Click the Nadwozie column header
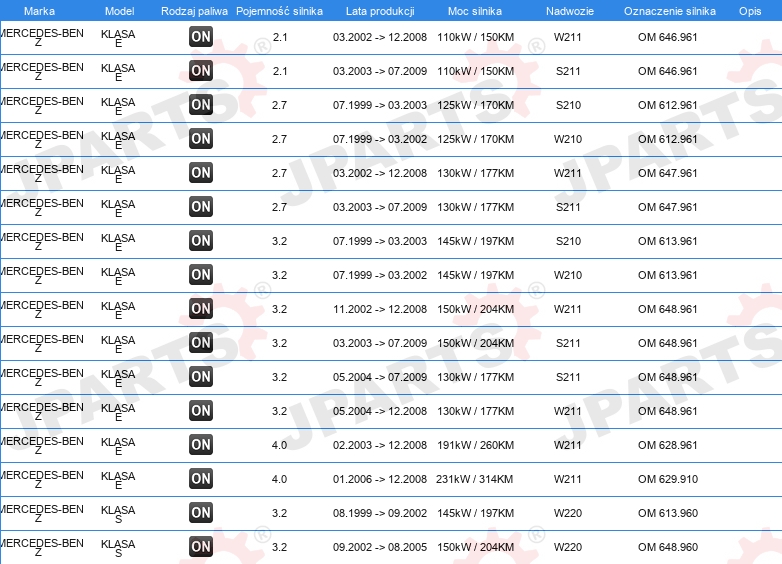 570,11
